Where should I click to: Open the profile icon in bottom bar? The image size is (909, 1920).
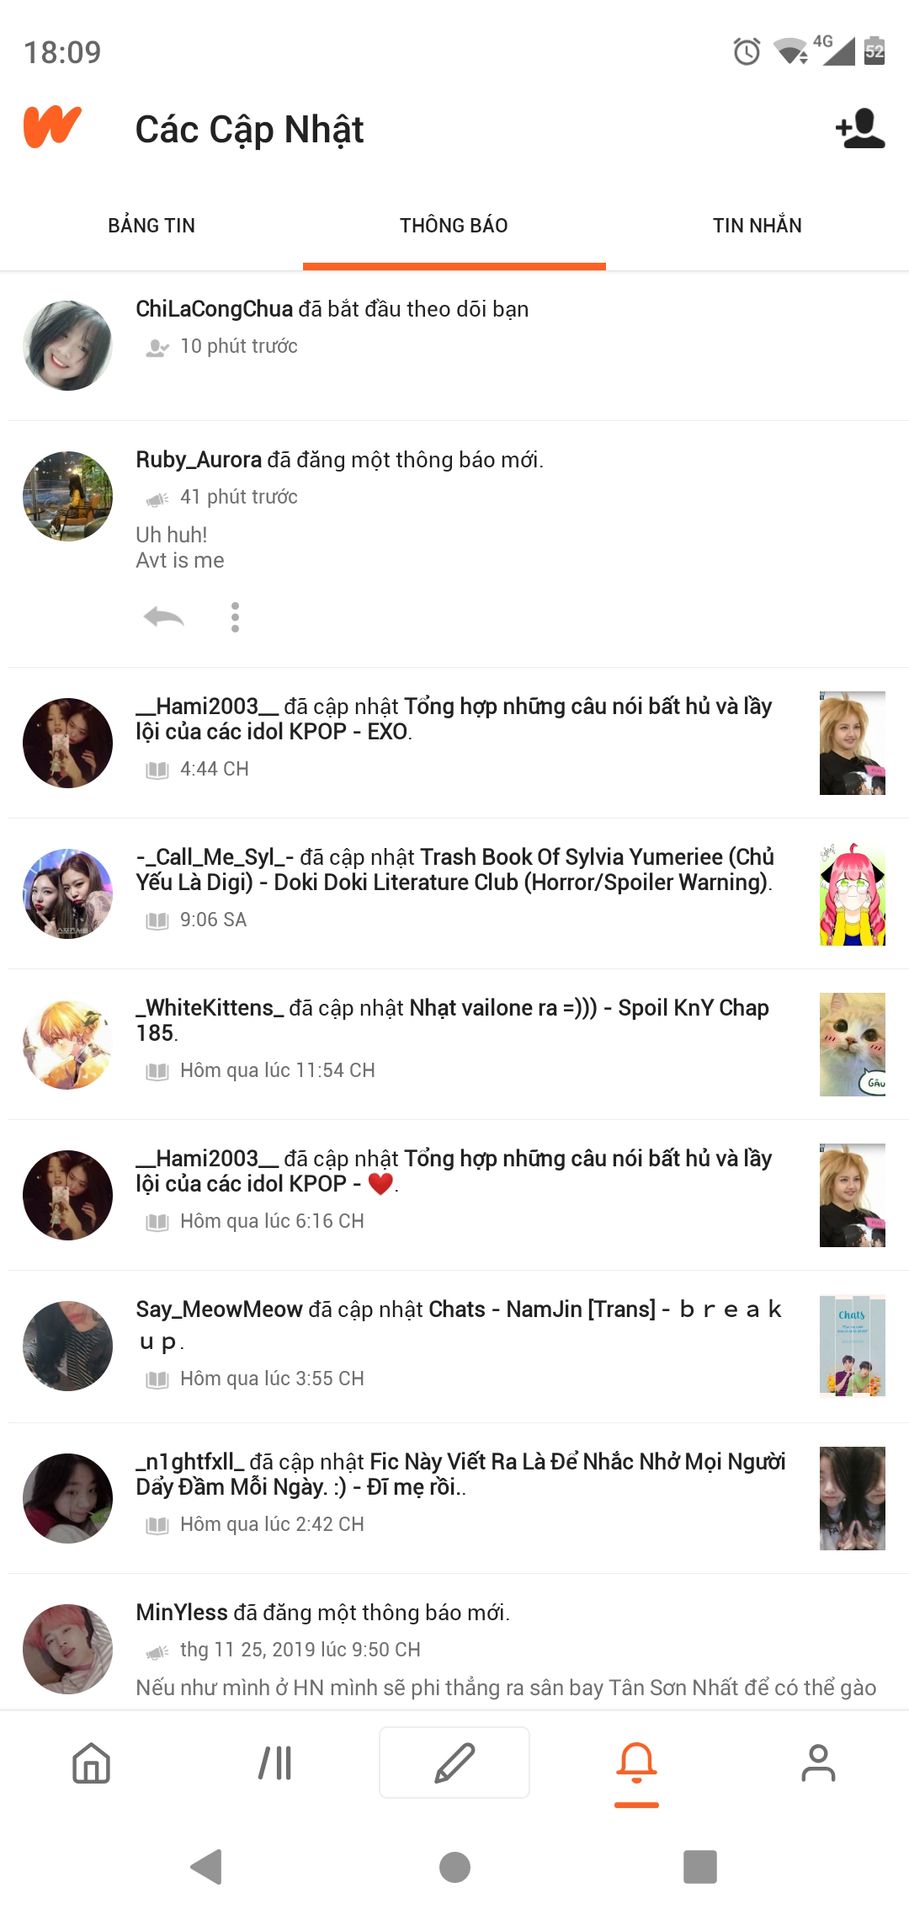click(818, 1763)
